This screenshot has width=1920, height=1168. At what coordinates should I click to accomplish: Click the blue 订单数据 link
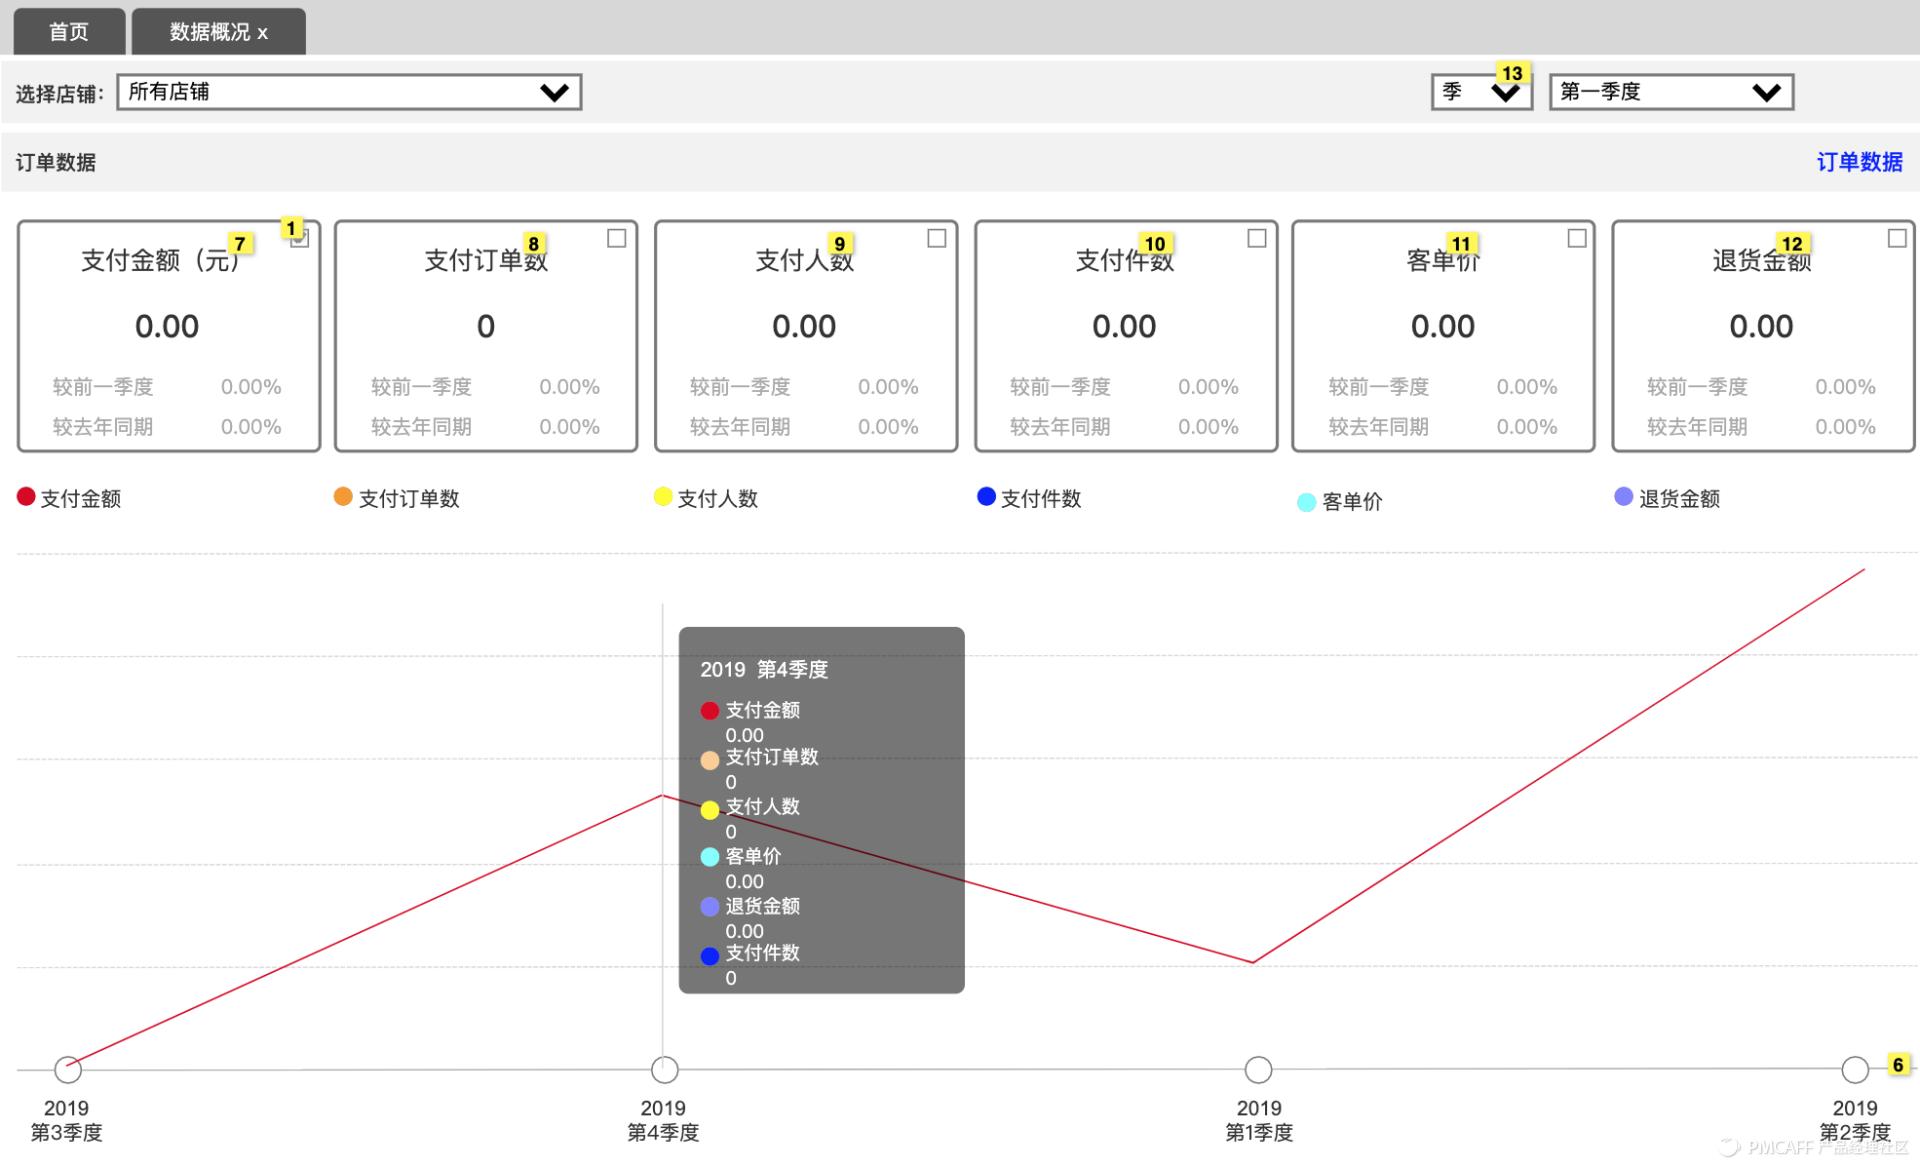pos(1859,162)
